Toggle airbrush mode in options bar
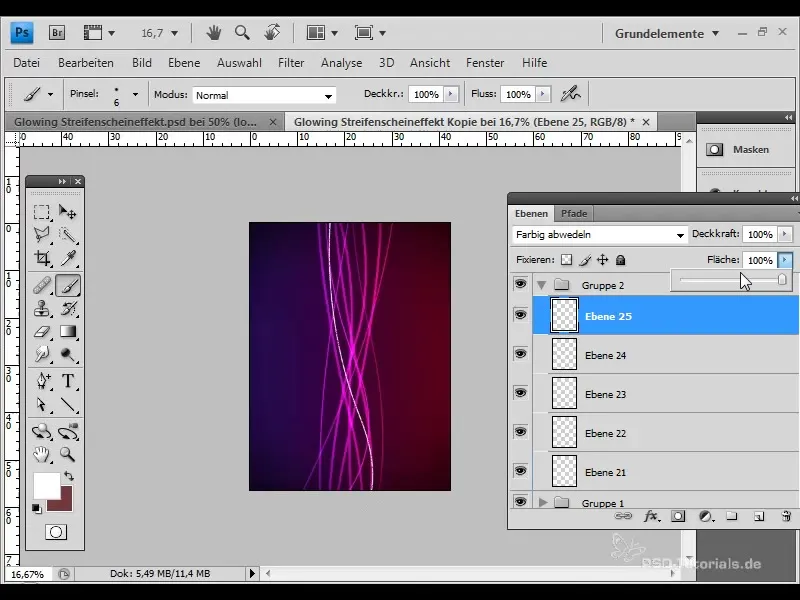 coord(570,94)
